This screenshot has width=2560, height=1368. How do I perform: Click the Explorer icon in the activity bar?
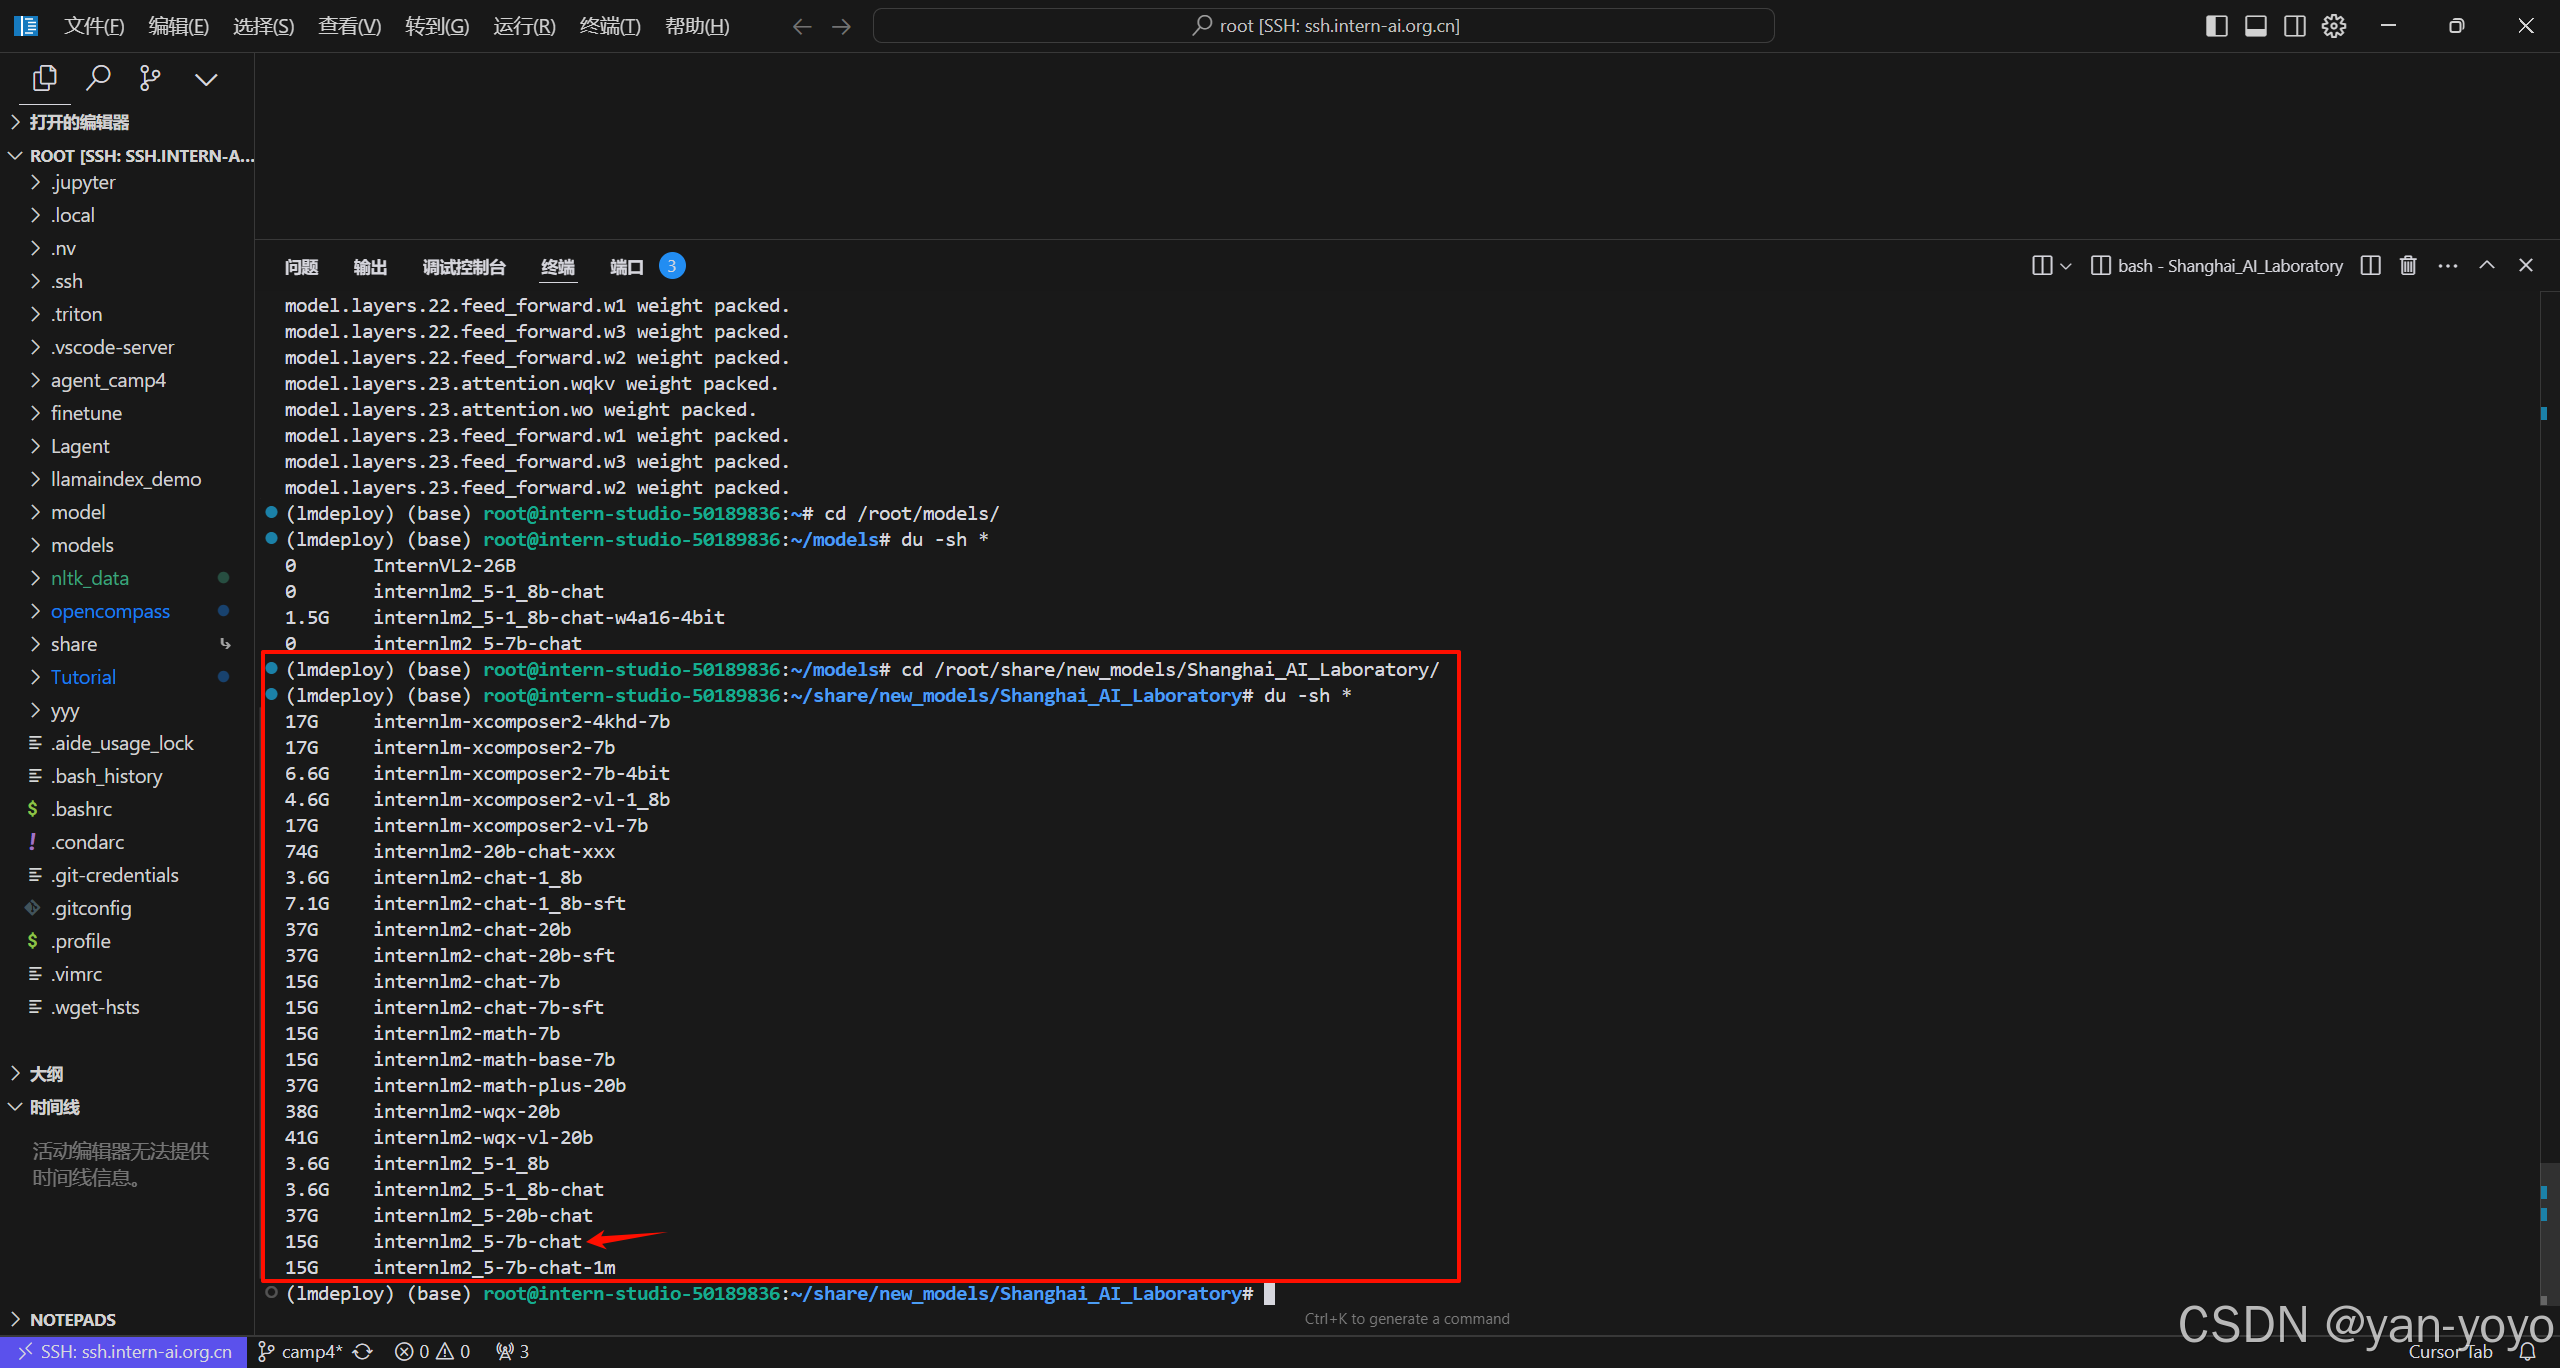pos(44,78)
